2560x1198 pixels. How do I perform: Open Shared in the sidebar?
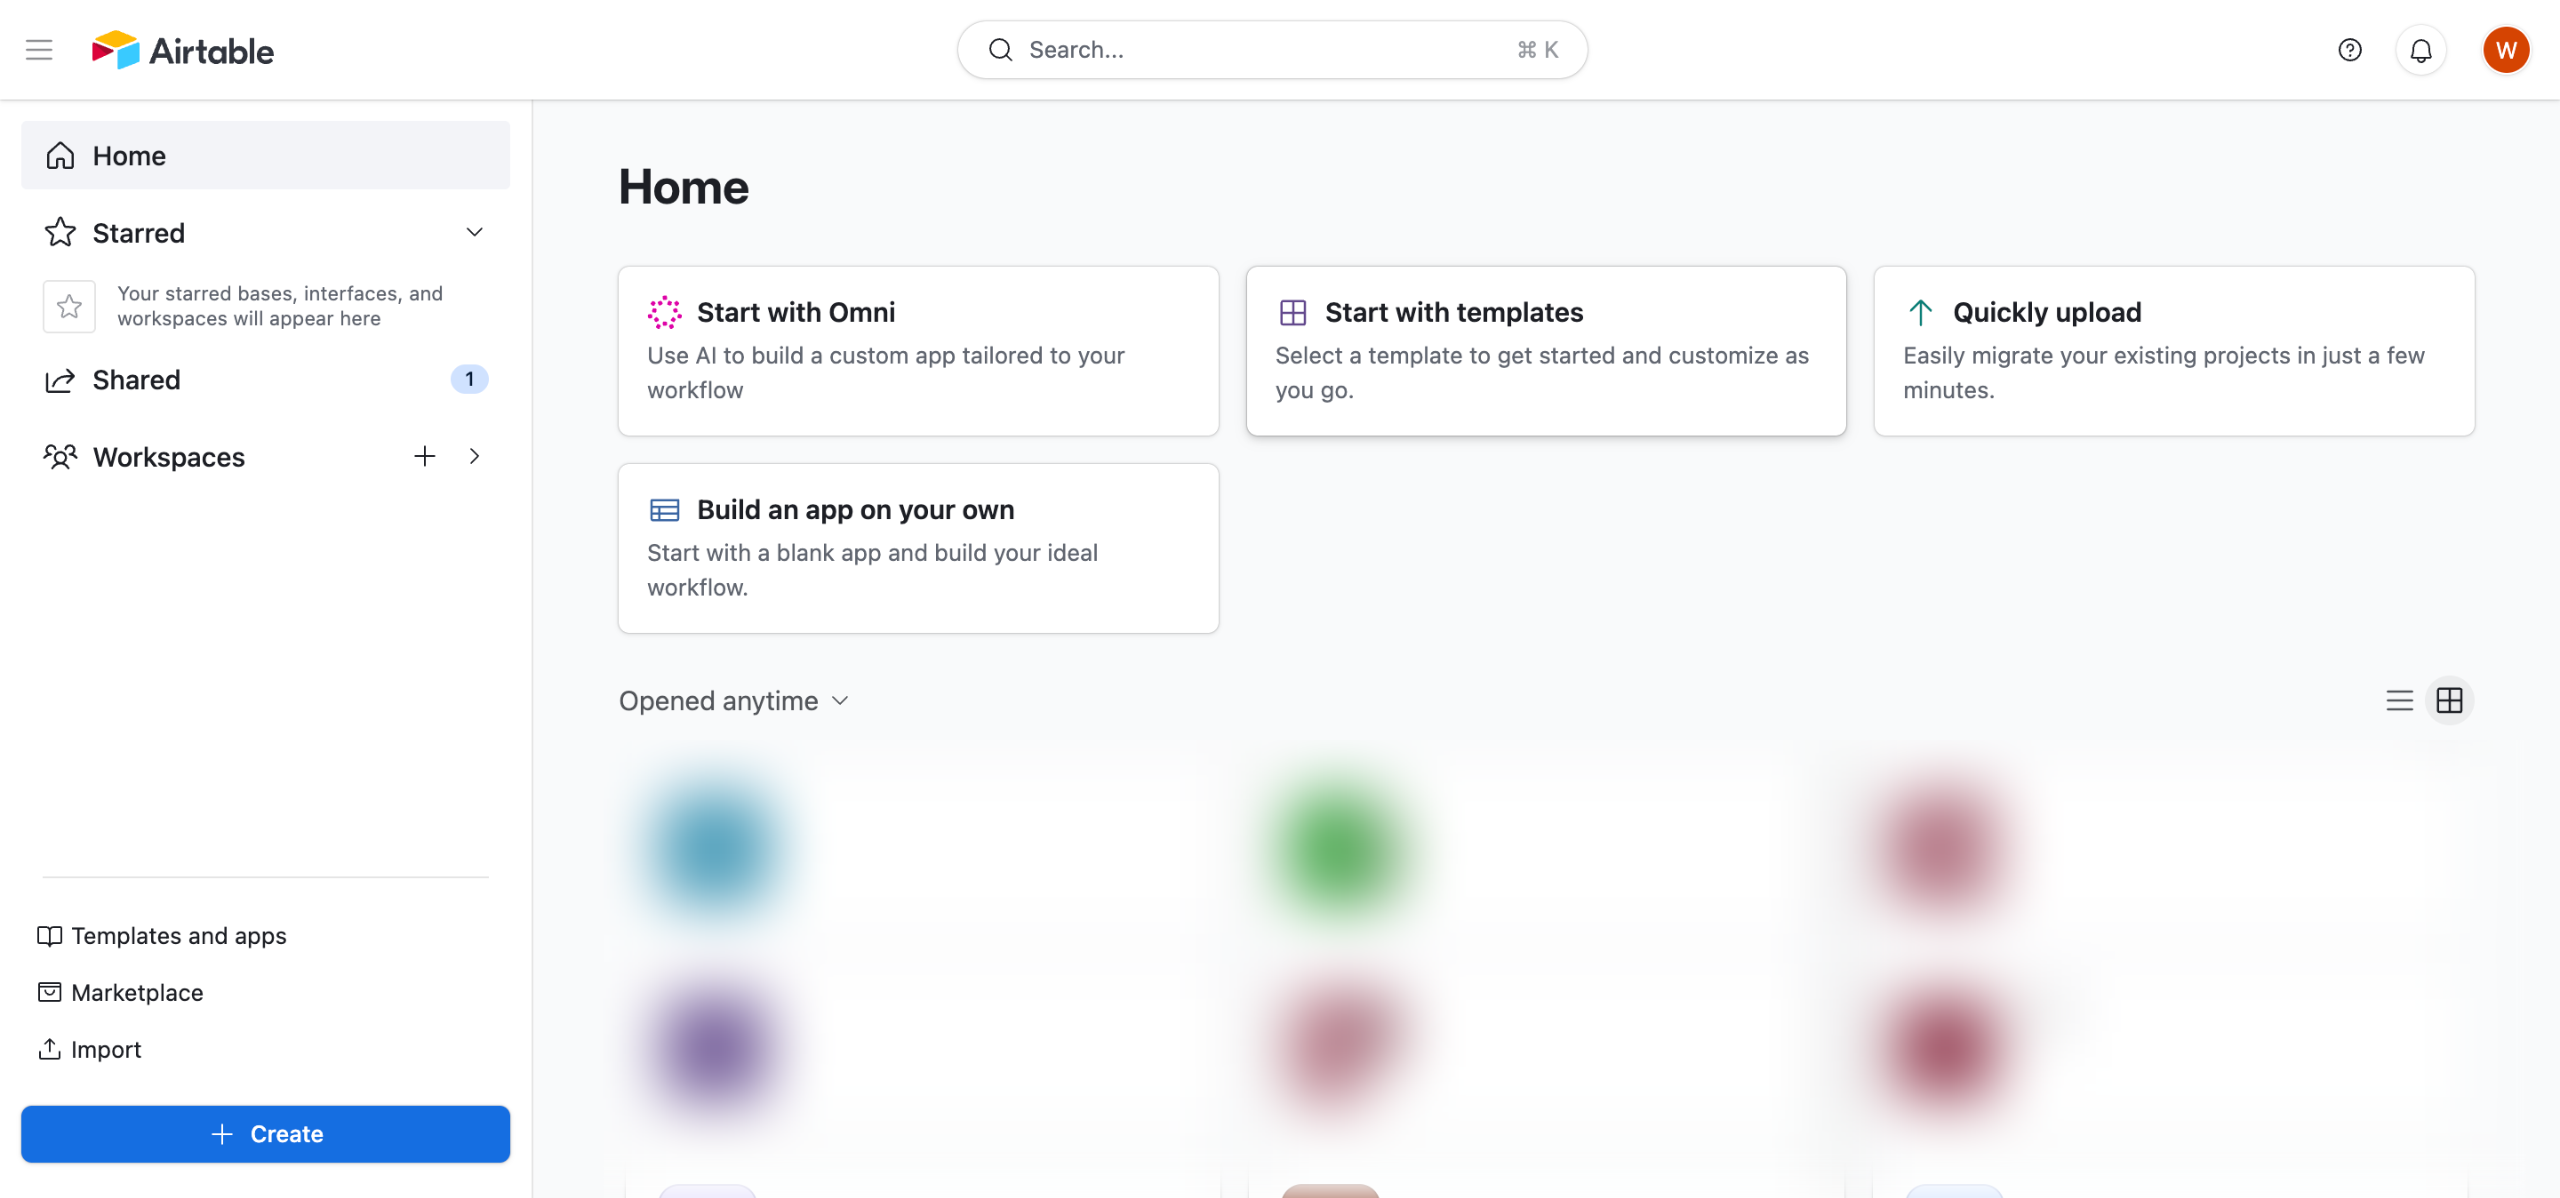point(137,380)
